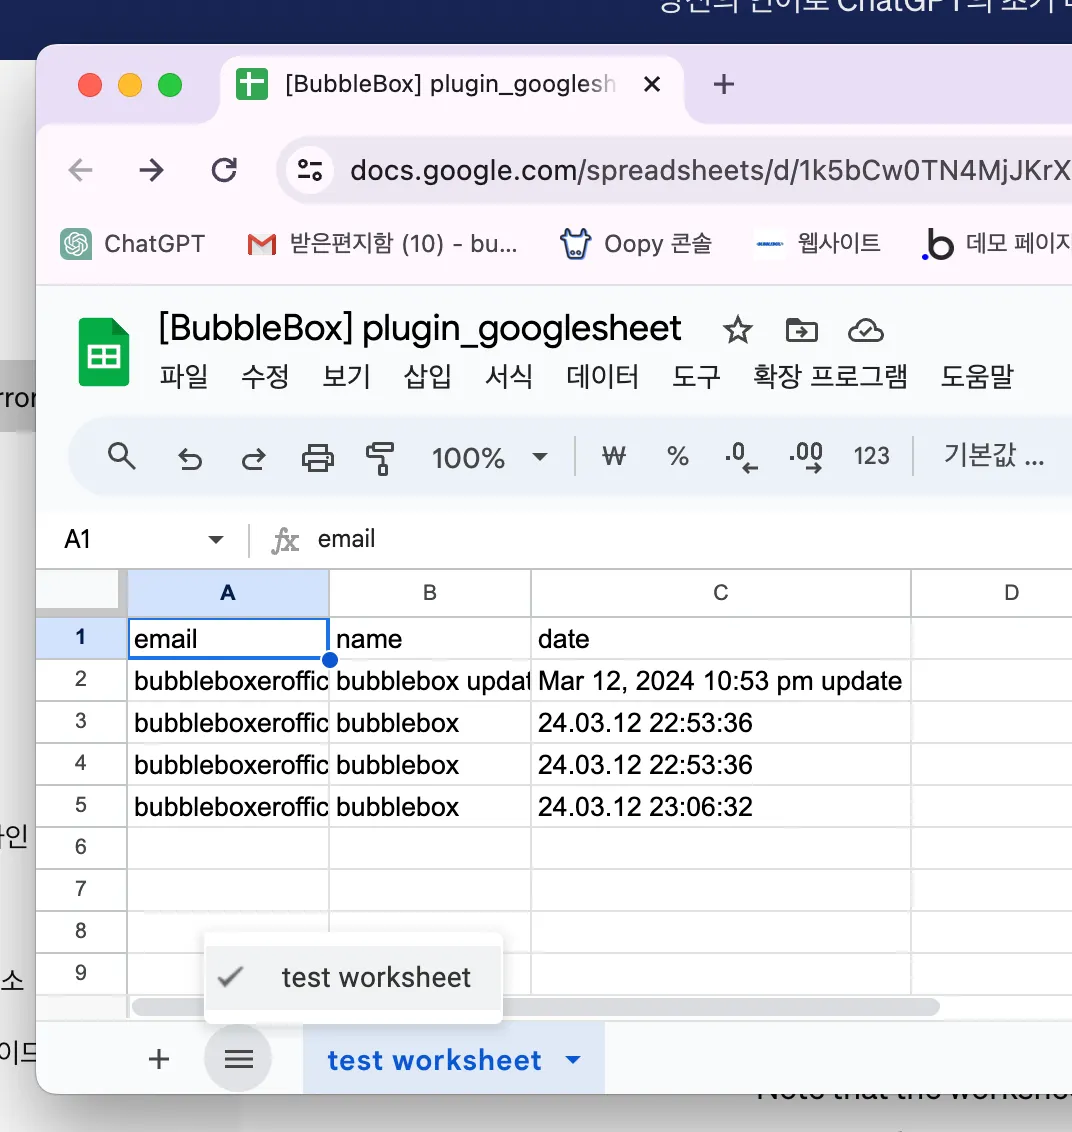Click cell 24.03.12 23:06:32

coord(720,806)
